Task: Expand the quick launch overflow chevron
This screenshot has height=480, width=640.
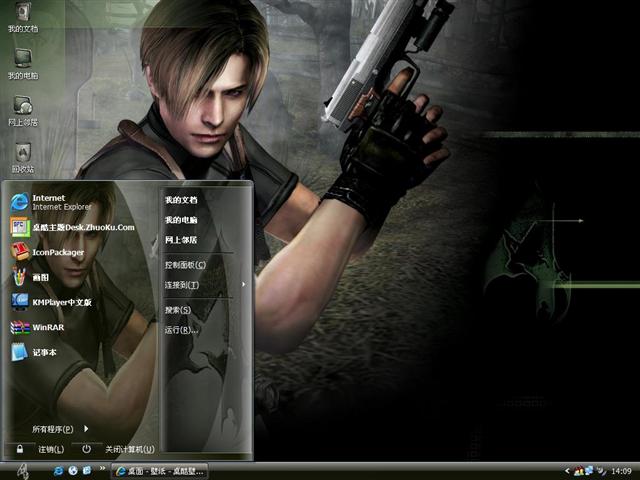Action: [102, 468]
